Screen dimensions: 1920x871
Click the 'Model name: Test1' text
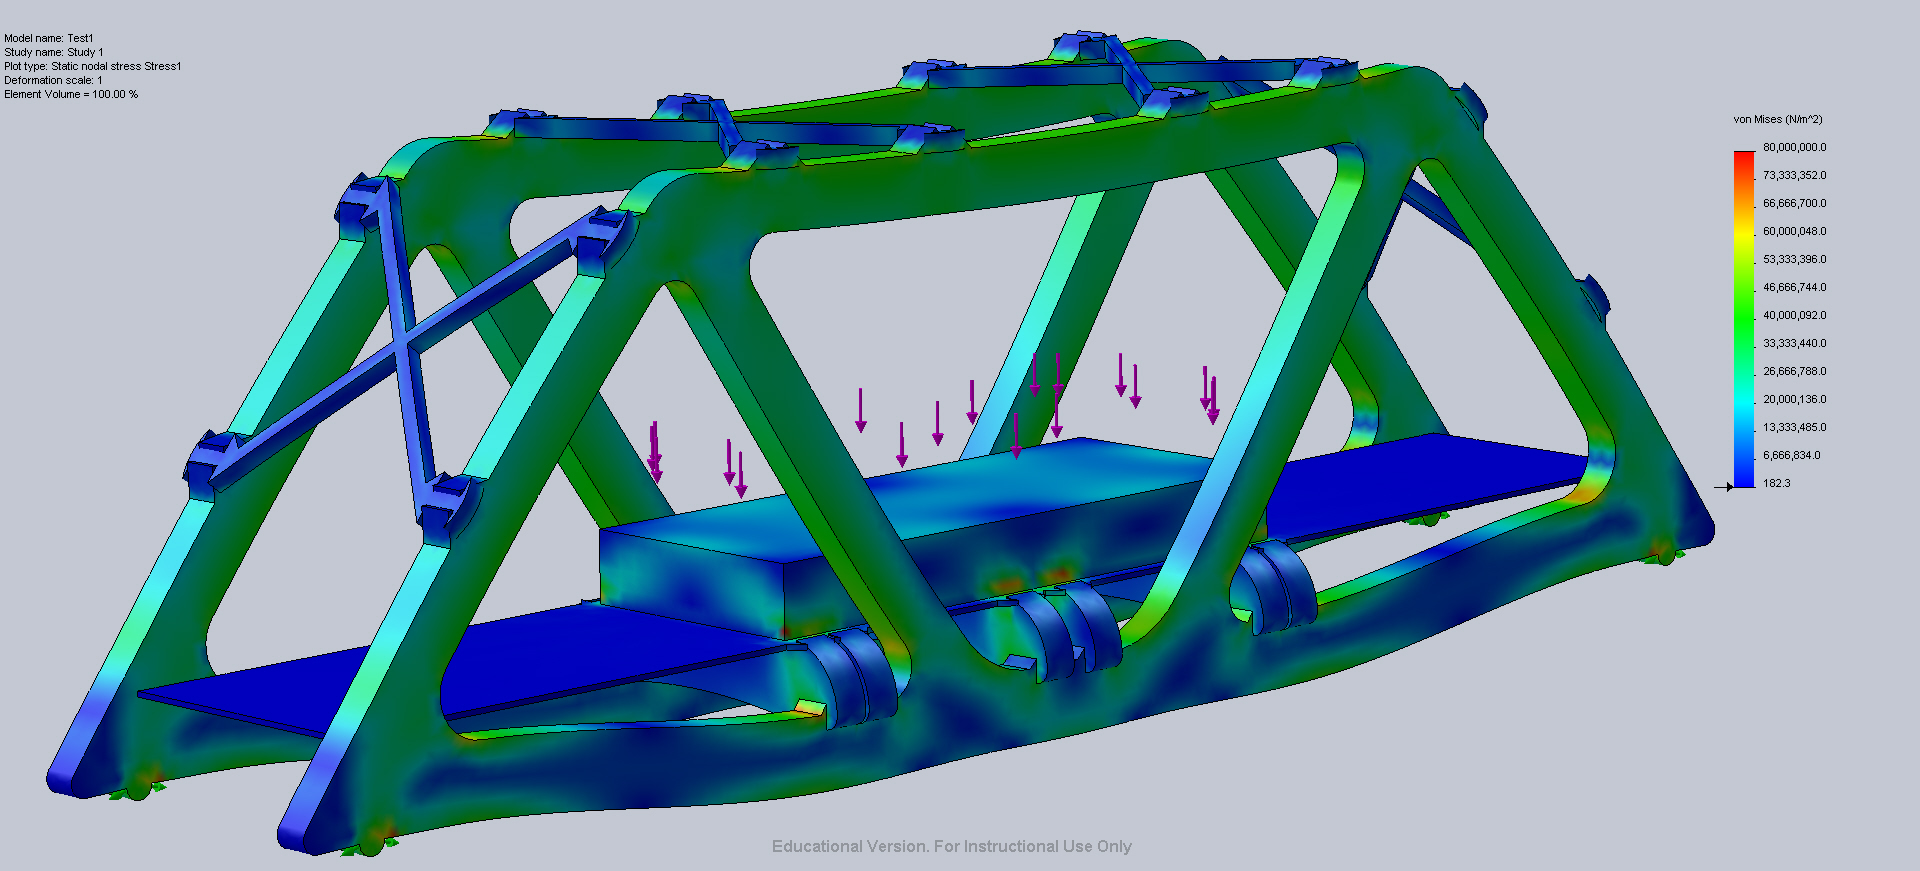pyautogui.click(x=49, y=38)
